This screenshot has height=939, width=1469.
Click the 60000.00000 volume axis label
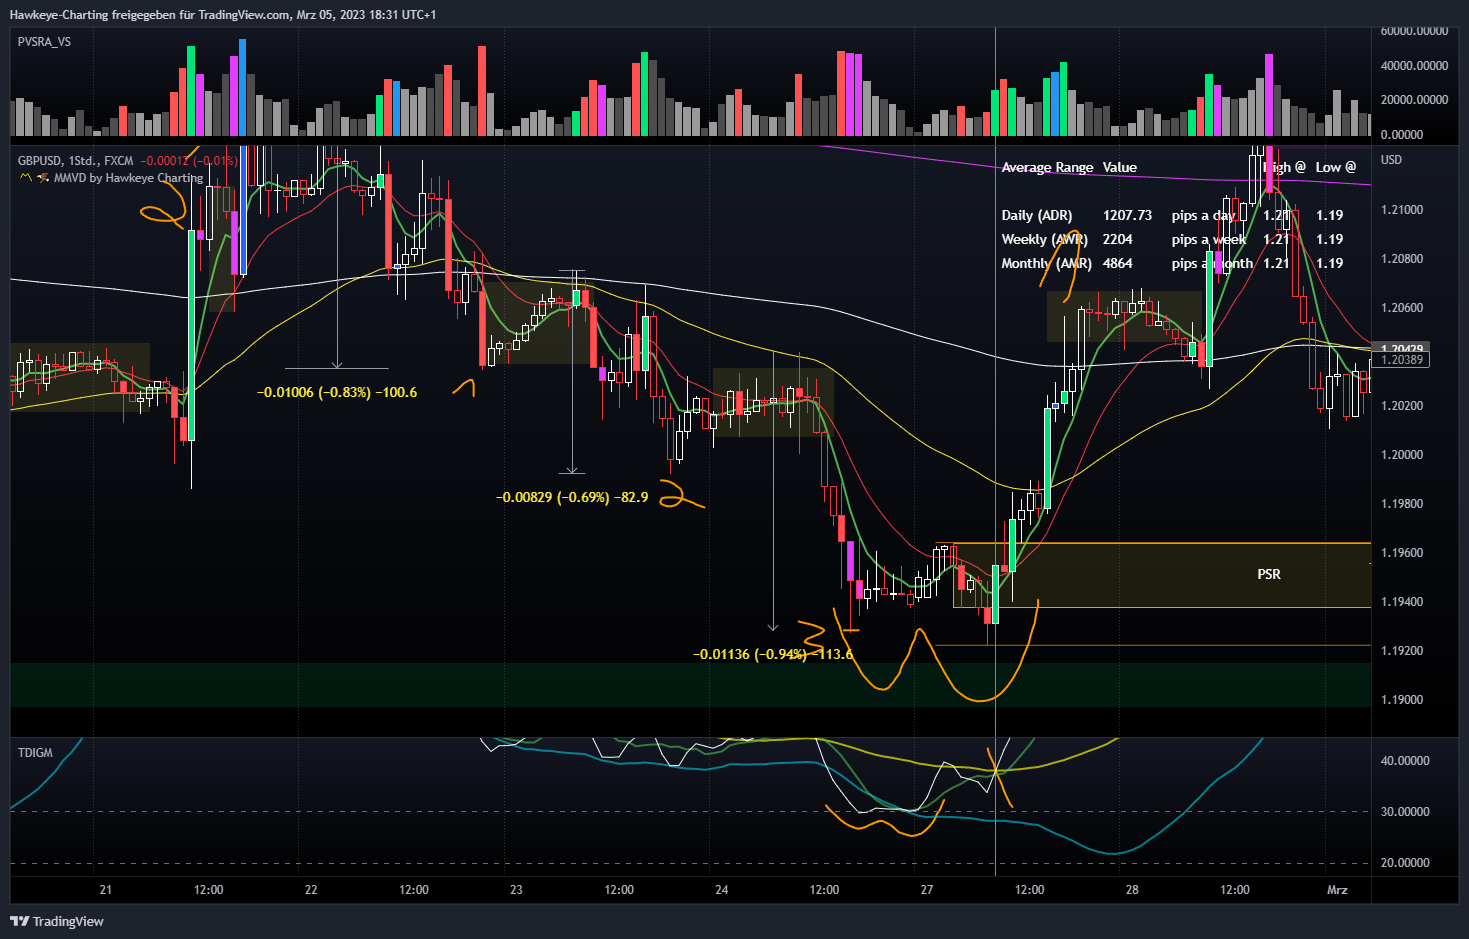(1414, 31)
